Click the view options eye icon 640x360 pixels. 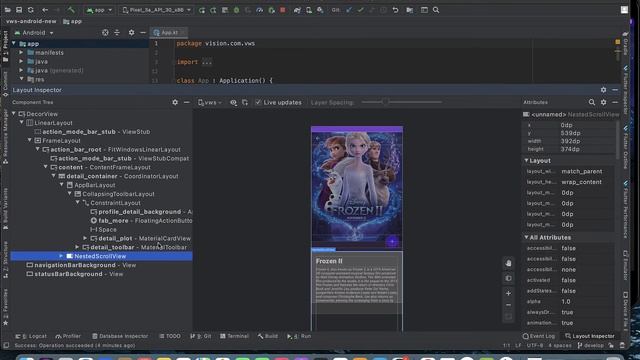[233, 102]
